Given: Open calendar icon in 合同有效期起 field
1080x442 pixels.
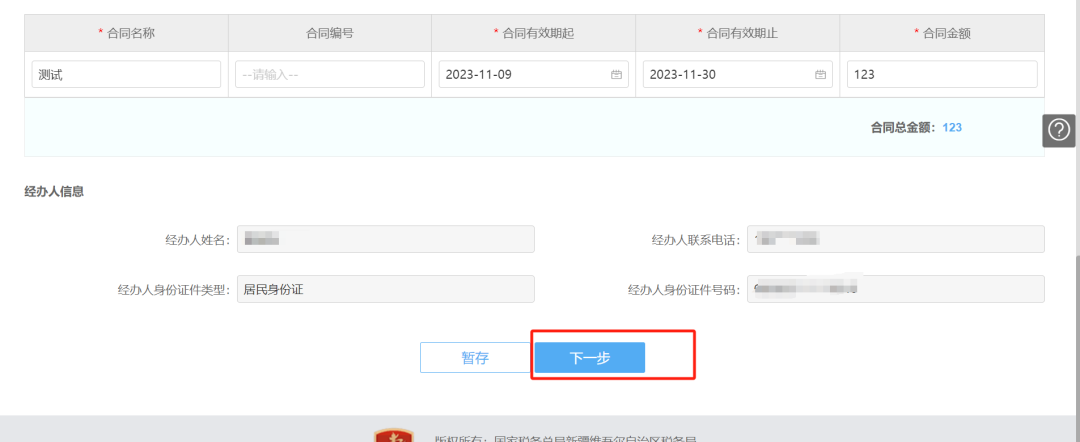Looking at the screenshot, I should [616, 74].
